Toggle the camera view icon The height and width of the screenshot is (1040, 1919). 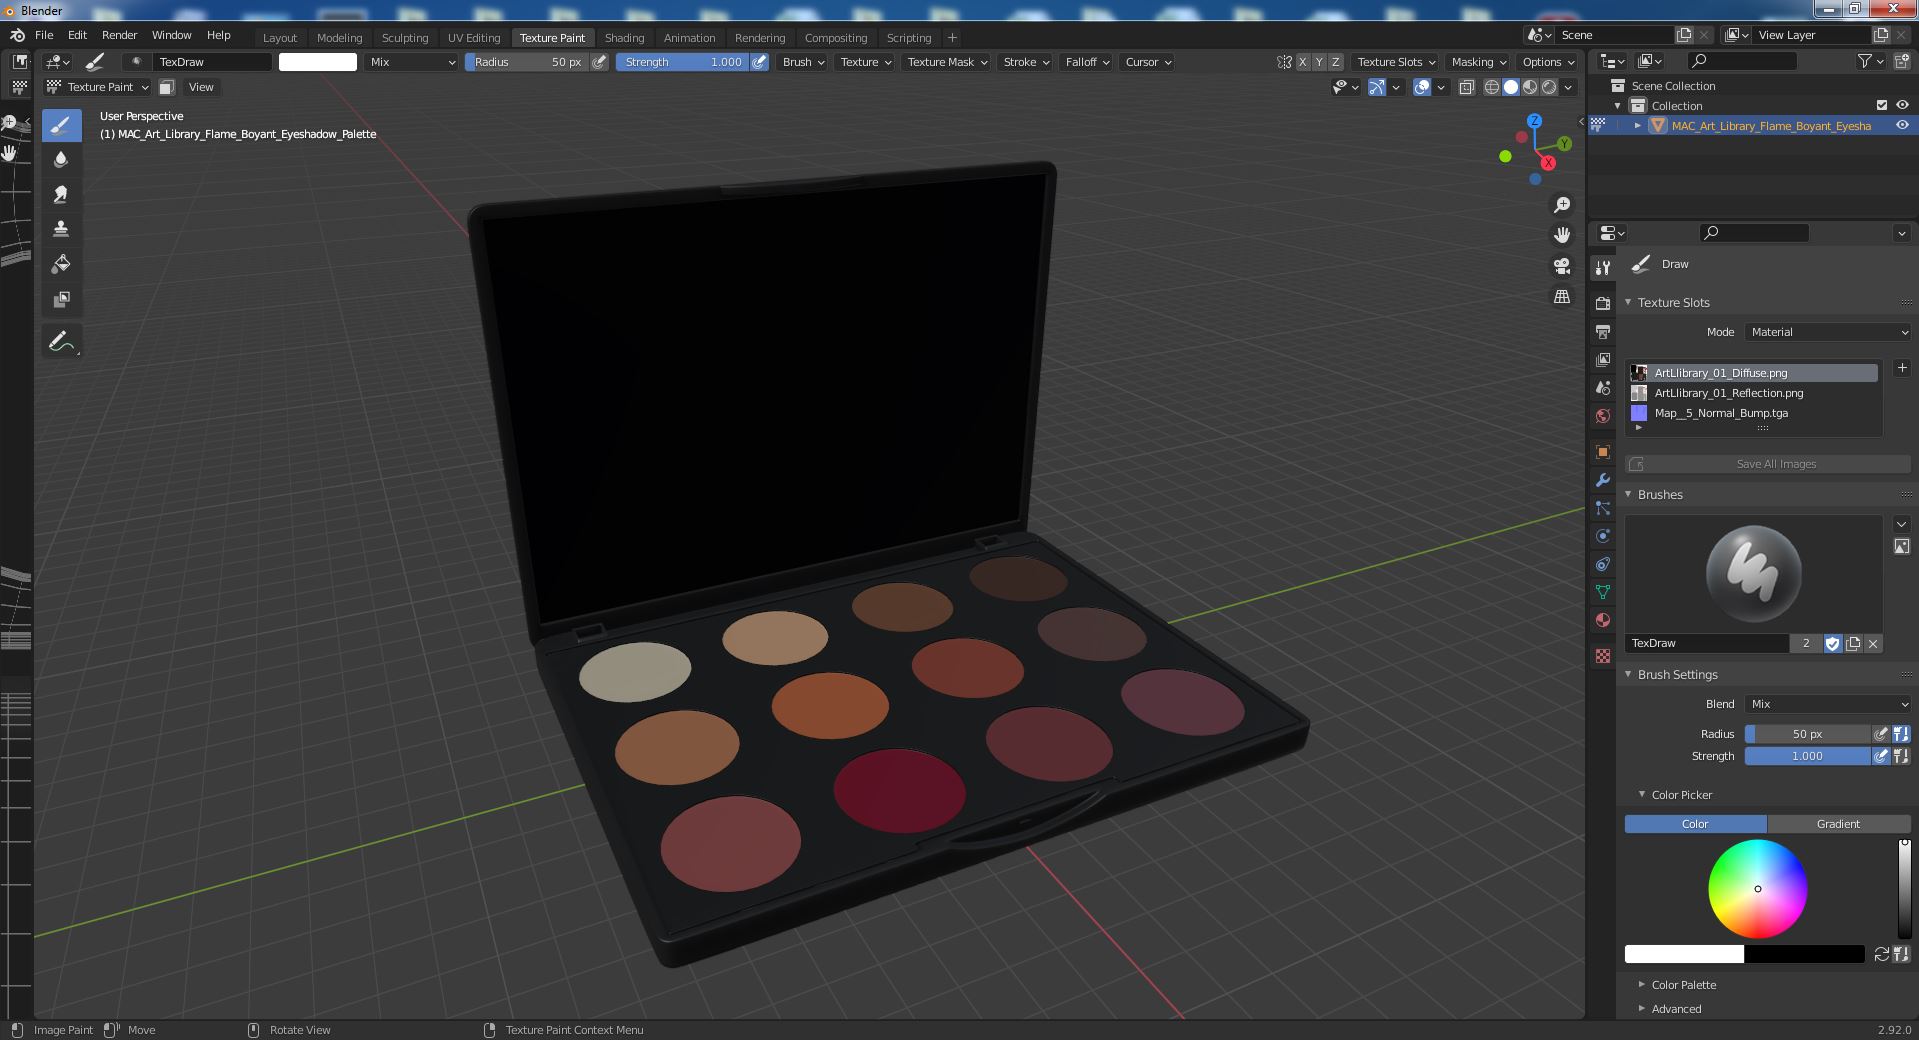[1562, 266]
